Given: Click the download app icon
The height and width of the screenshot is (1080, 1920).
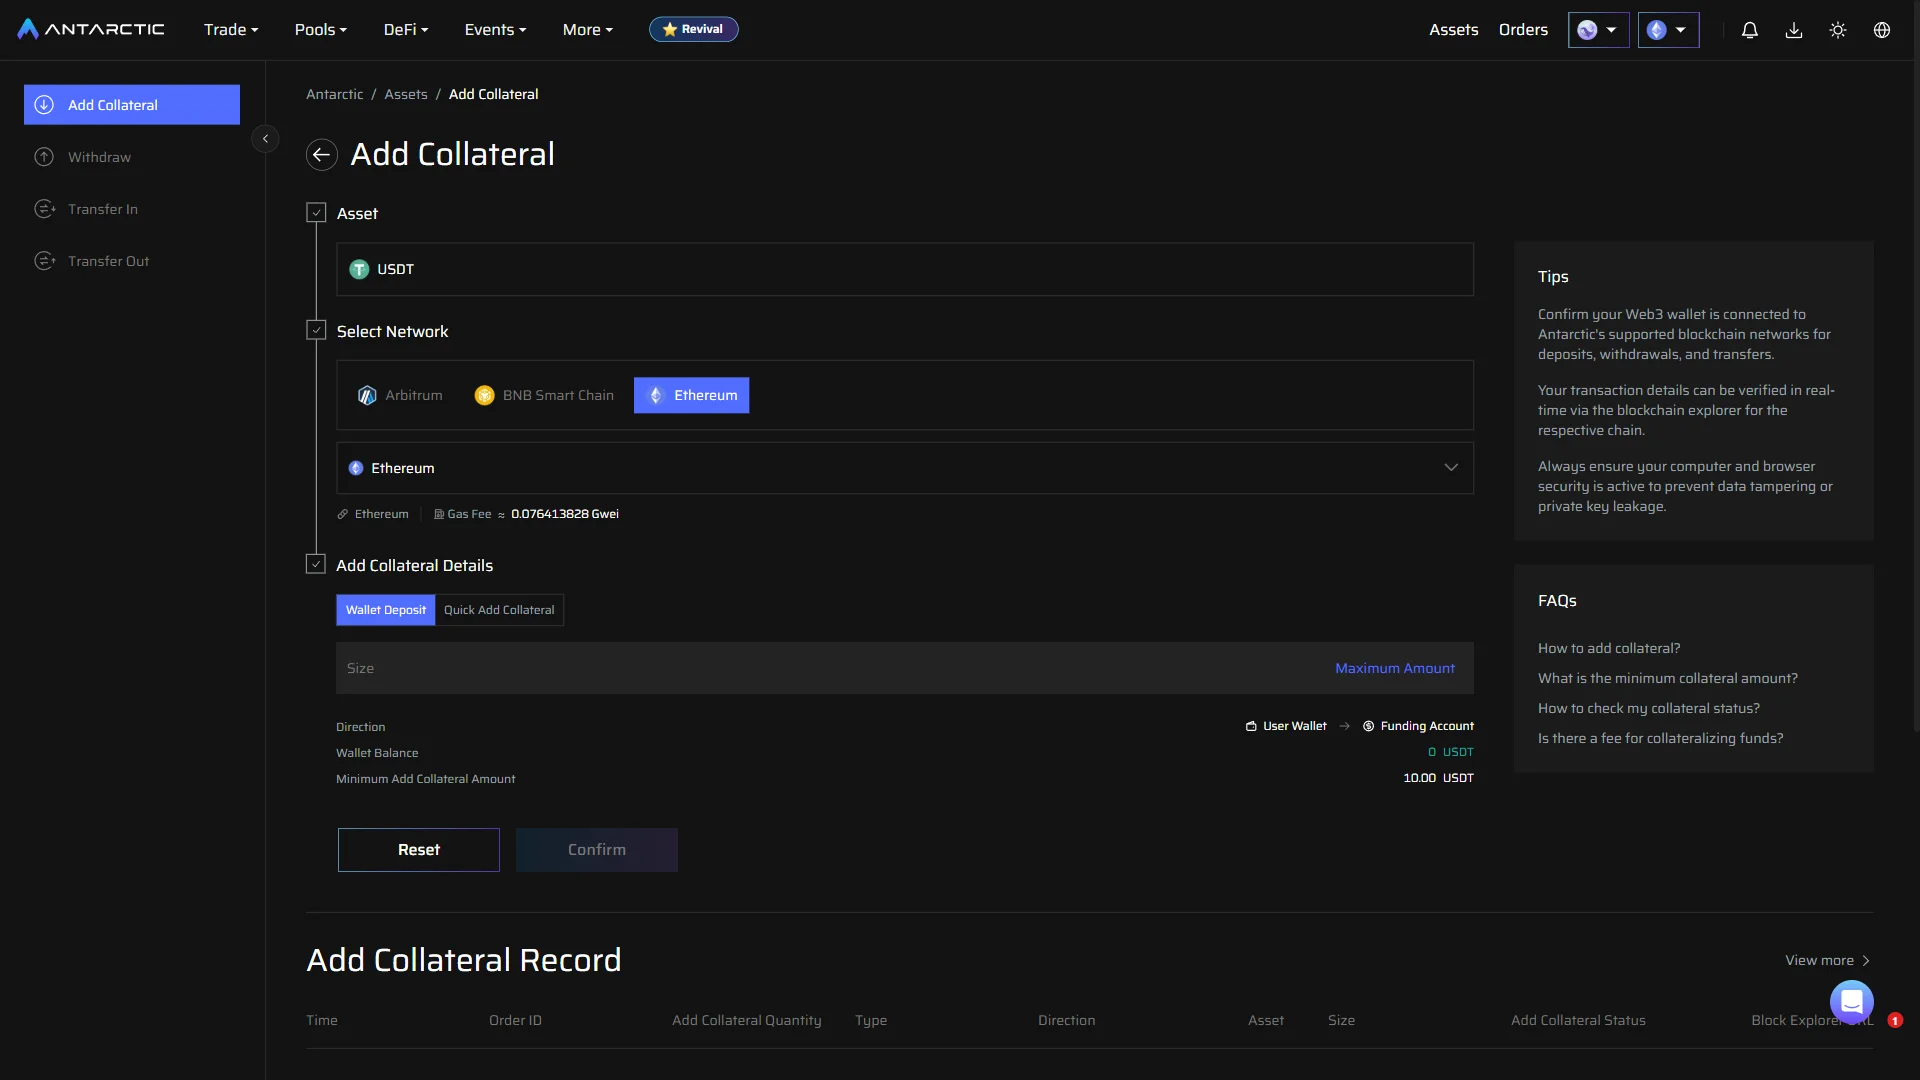Looking at the screenshot, I should [1794, 30].
